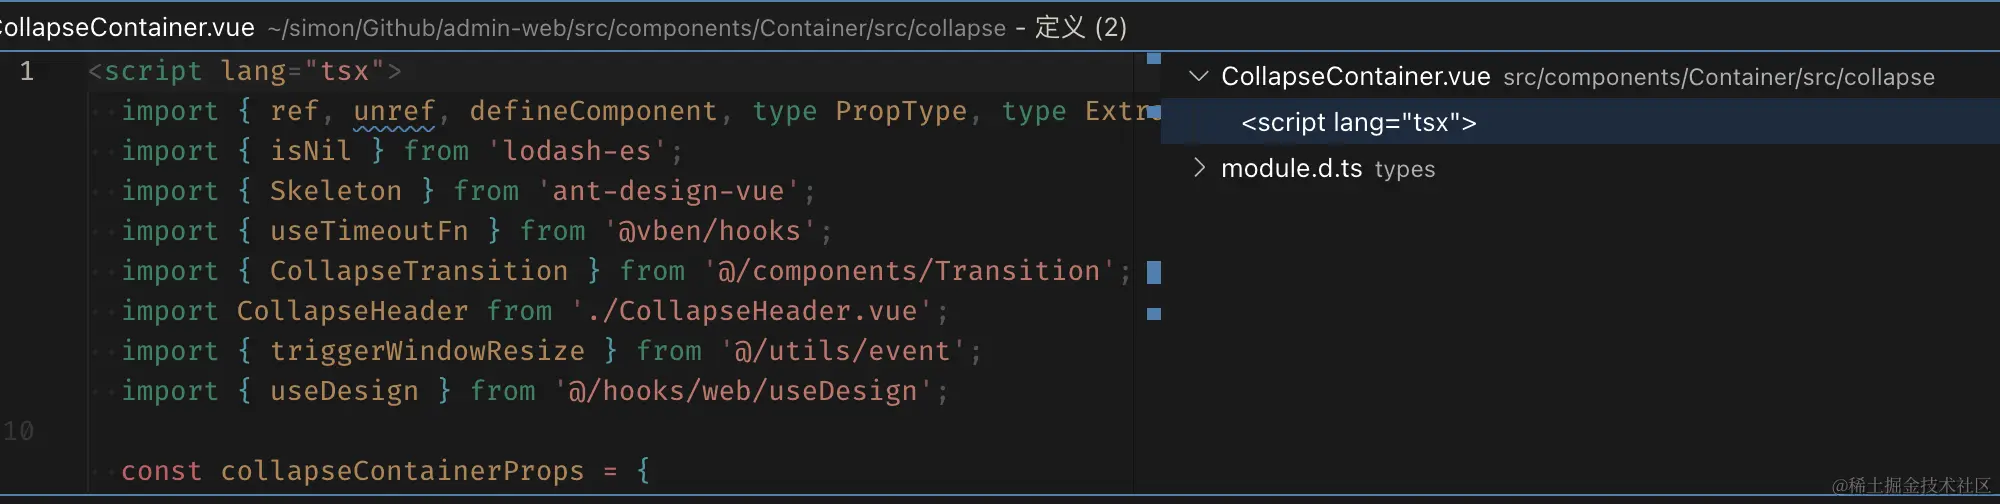Click the collapseContainerProps constant name
Screen dimensions: 2000x504
coord(402,471)
